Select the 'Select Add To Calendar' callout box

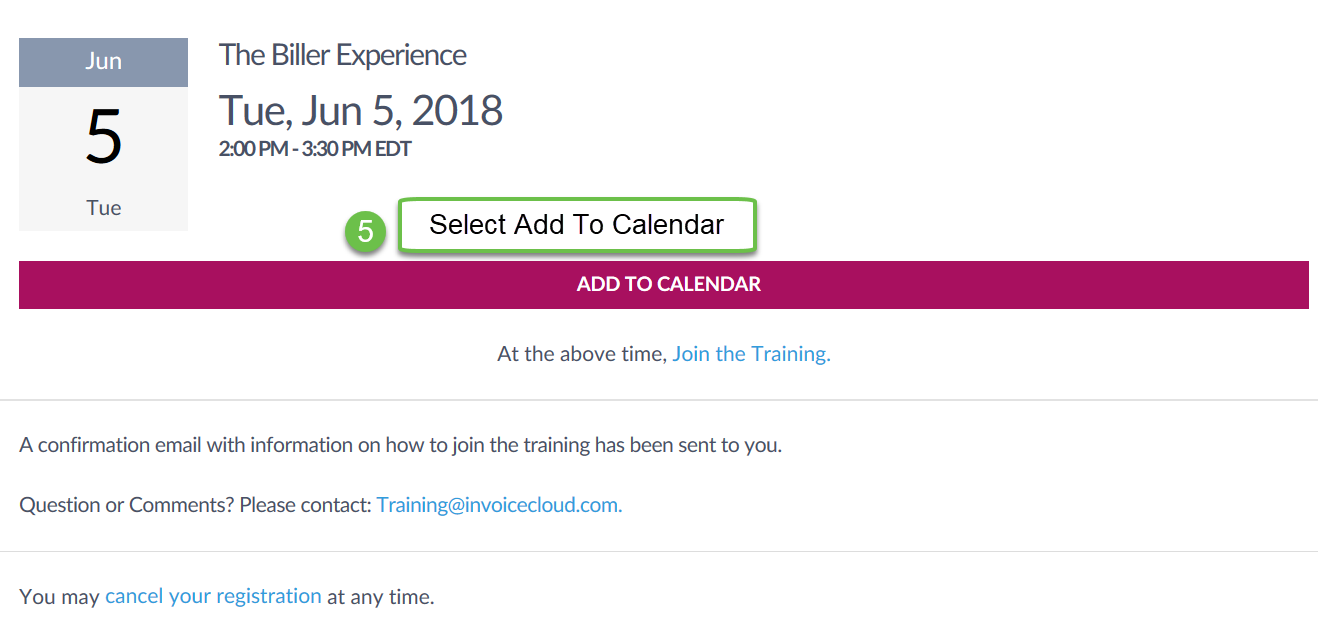(577, 225)
